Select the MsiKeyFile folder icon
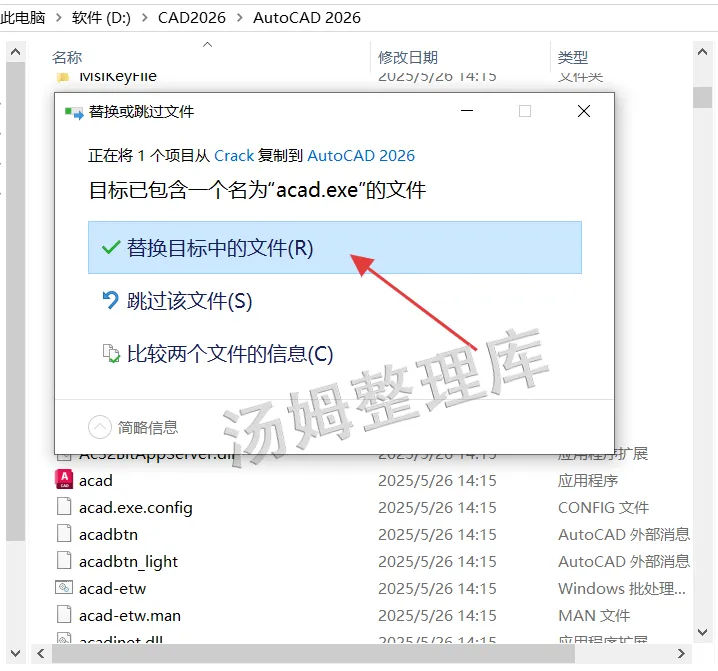Image resolution: width=718 pixels, height=671 pixels. (x=63, y=76)
